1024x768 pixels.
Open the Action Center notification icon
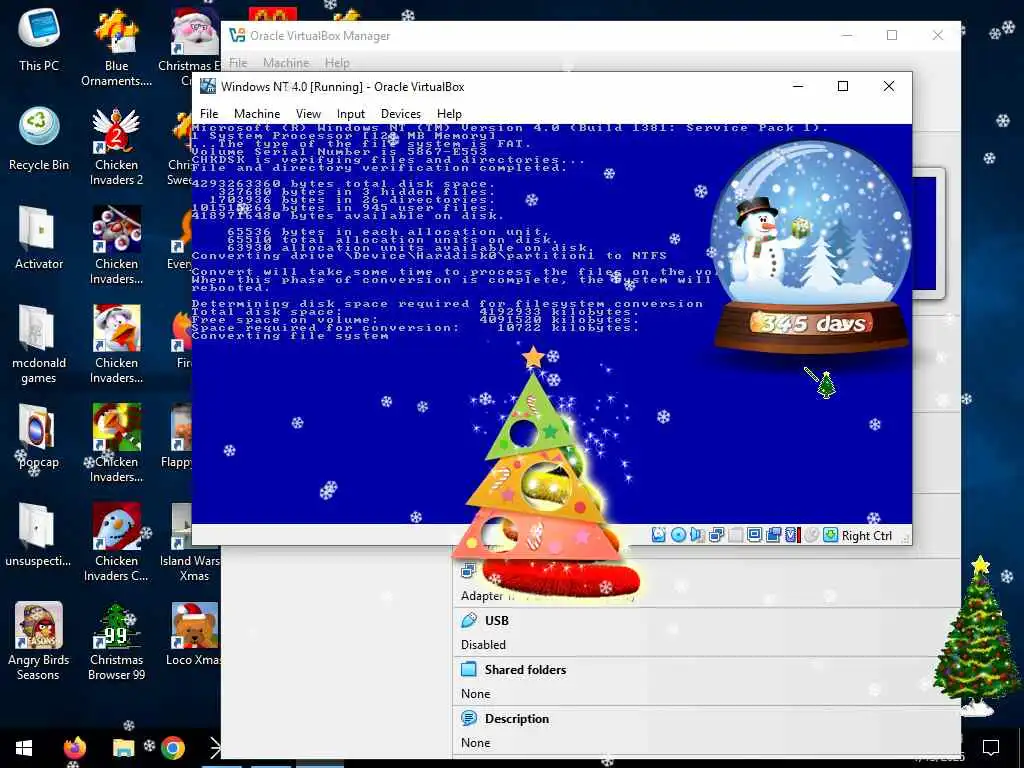click(991, 747)
